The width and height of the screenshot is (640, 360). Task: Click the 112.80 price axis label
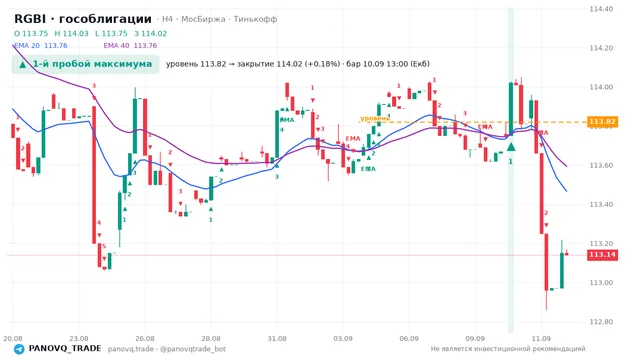click(601, 322)
